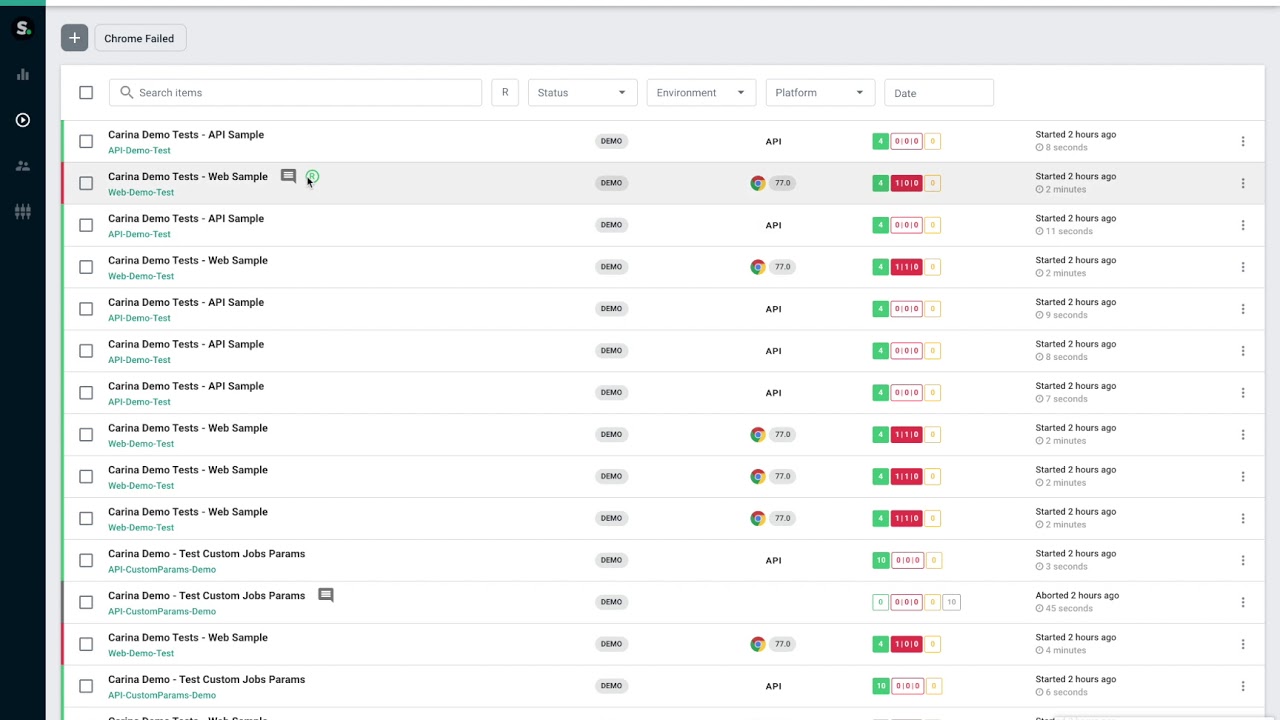Check the 11 seconds API Sample run
1280x720 pixels.
86,225
